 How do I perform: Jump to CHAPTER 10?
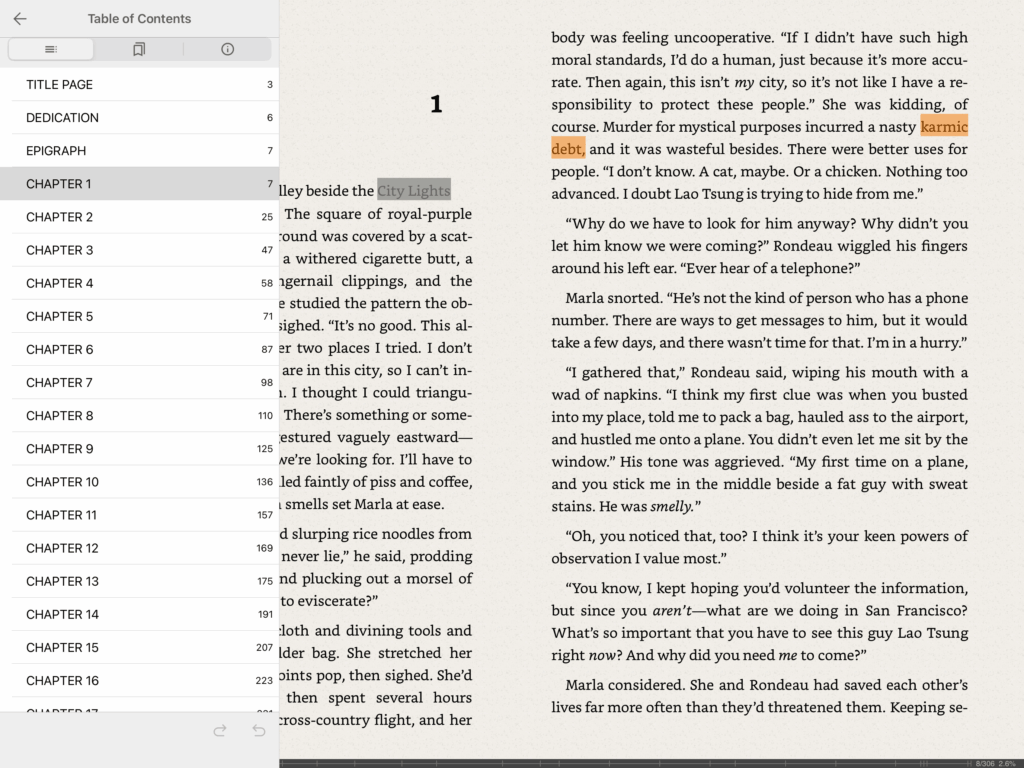tap(140, 482)
